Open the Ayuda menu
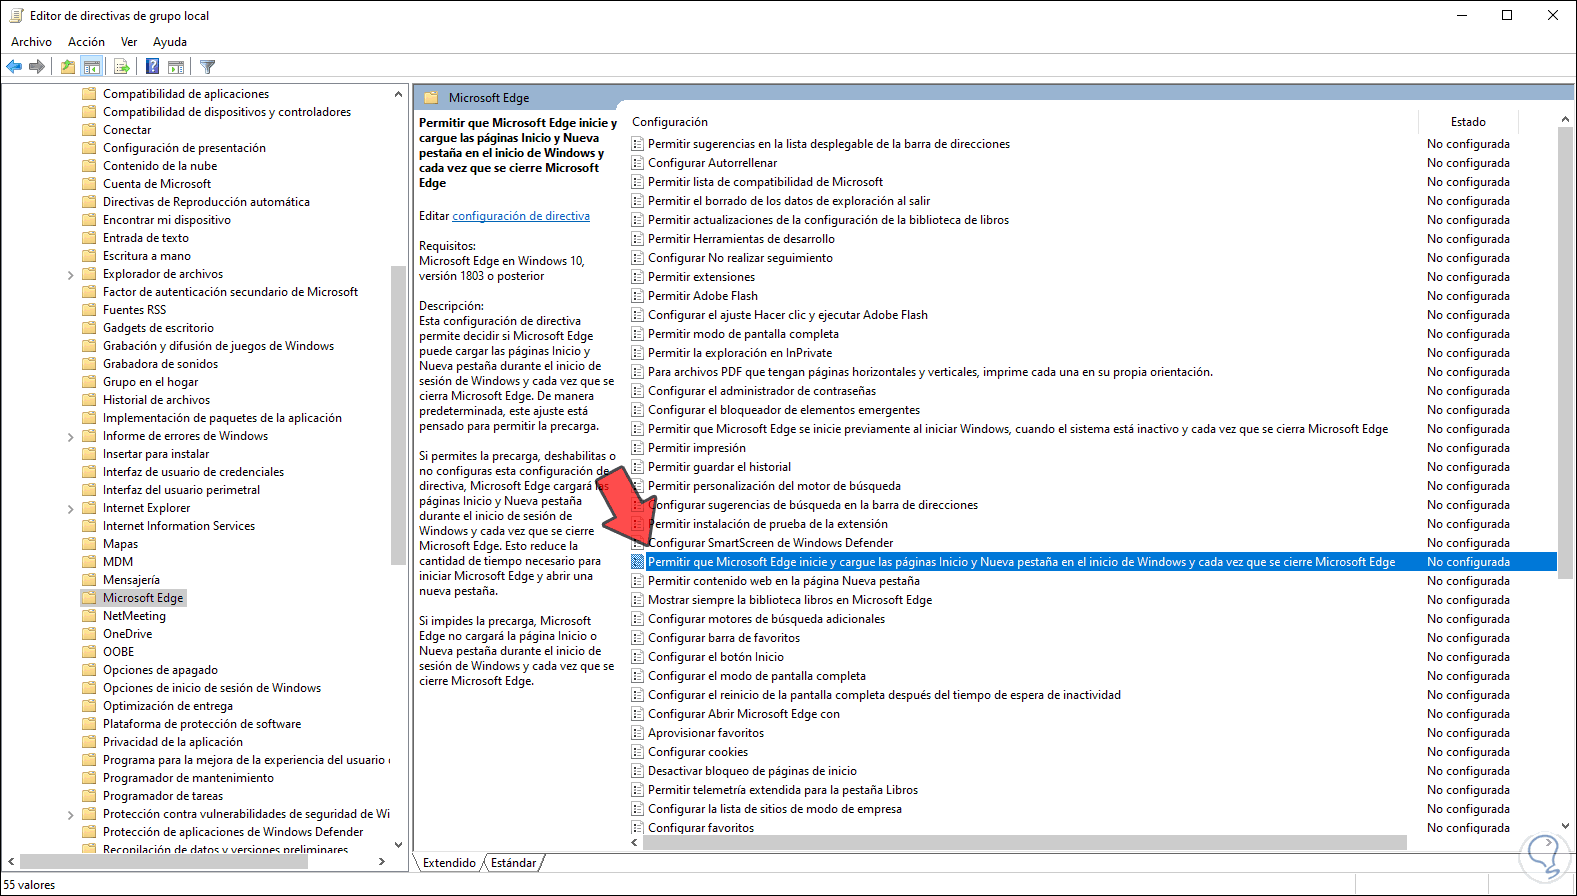The width and height of the screenshot is (1577, 896). 170,42
